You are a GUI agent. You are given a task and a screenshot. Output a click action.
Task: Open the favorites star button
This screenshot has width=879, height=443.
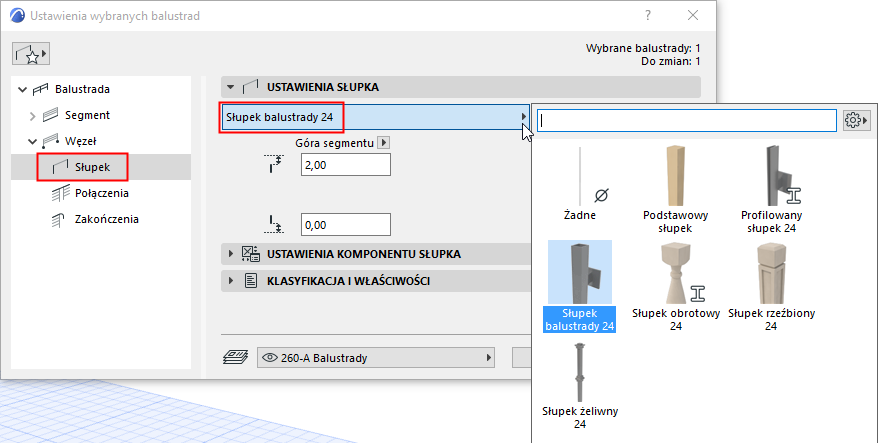click(31, 54)
